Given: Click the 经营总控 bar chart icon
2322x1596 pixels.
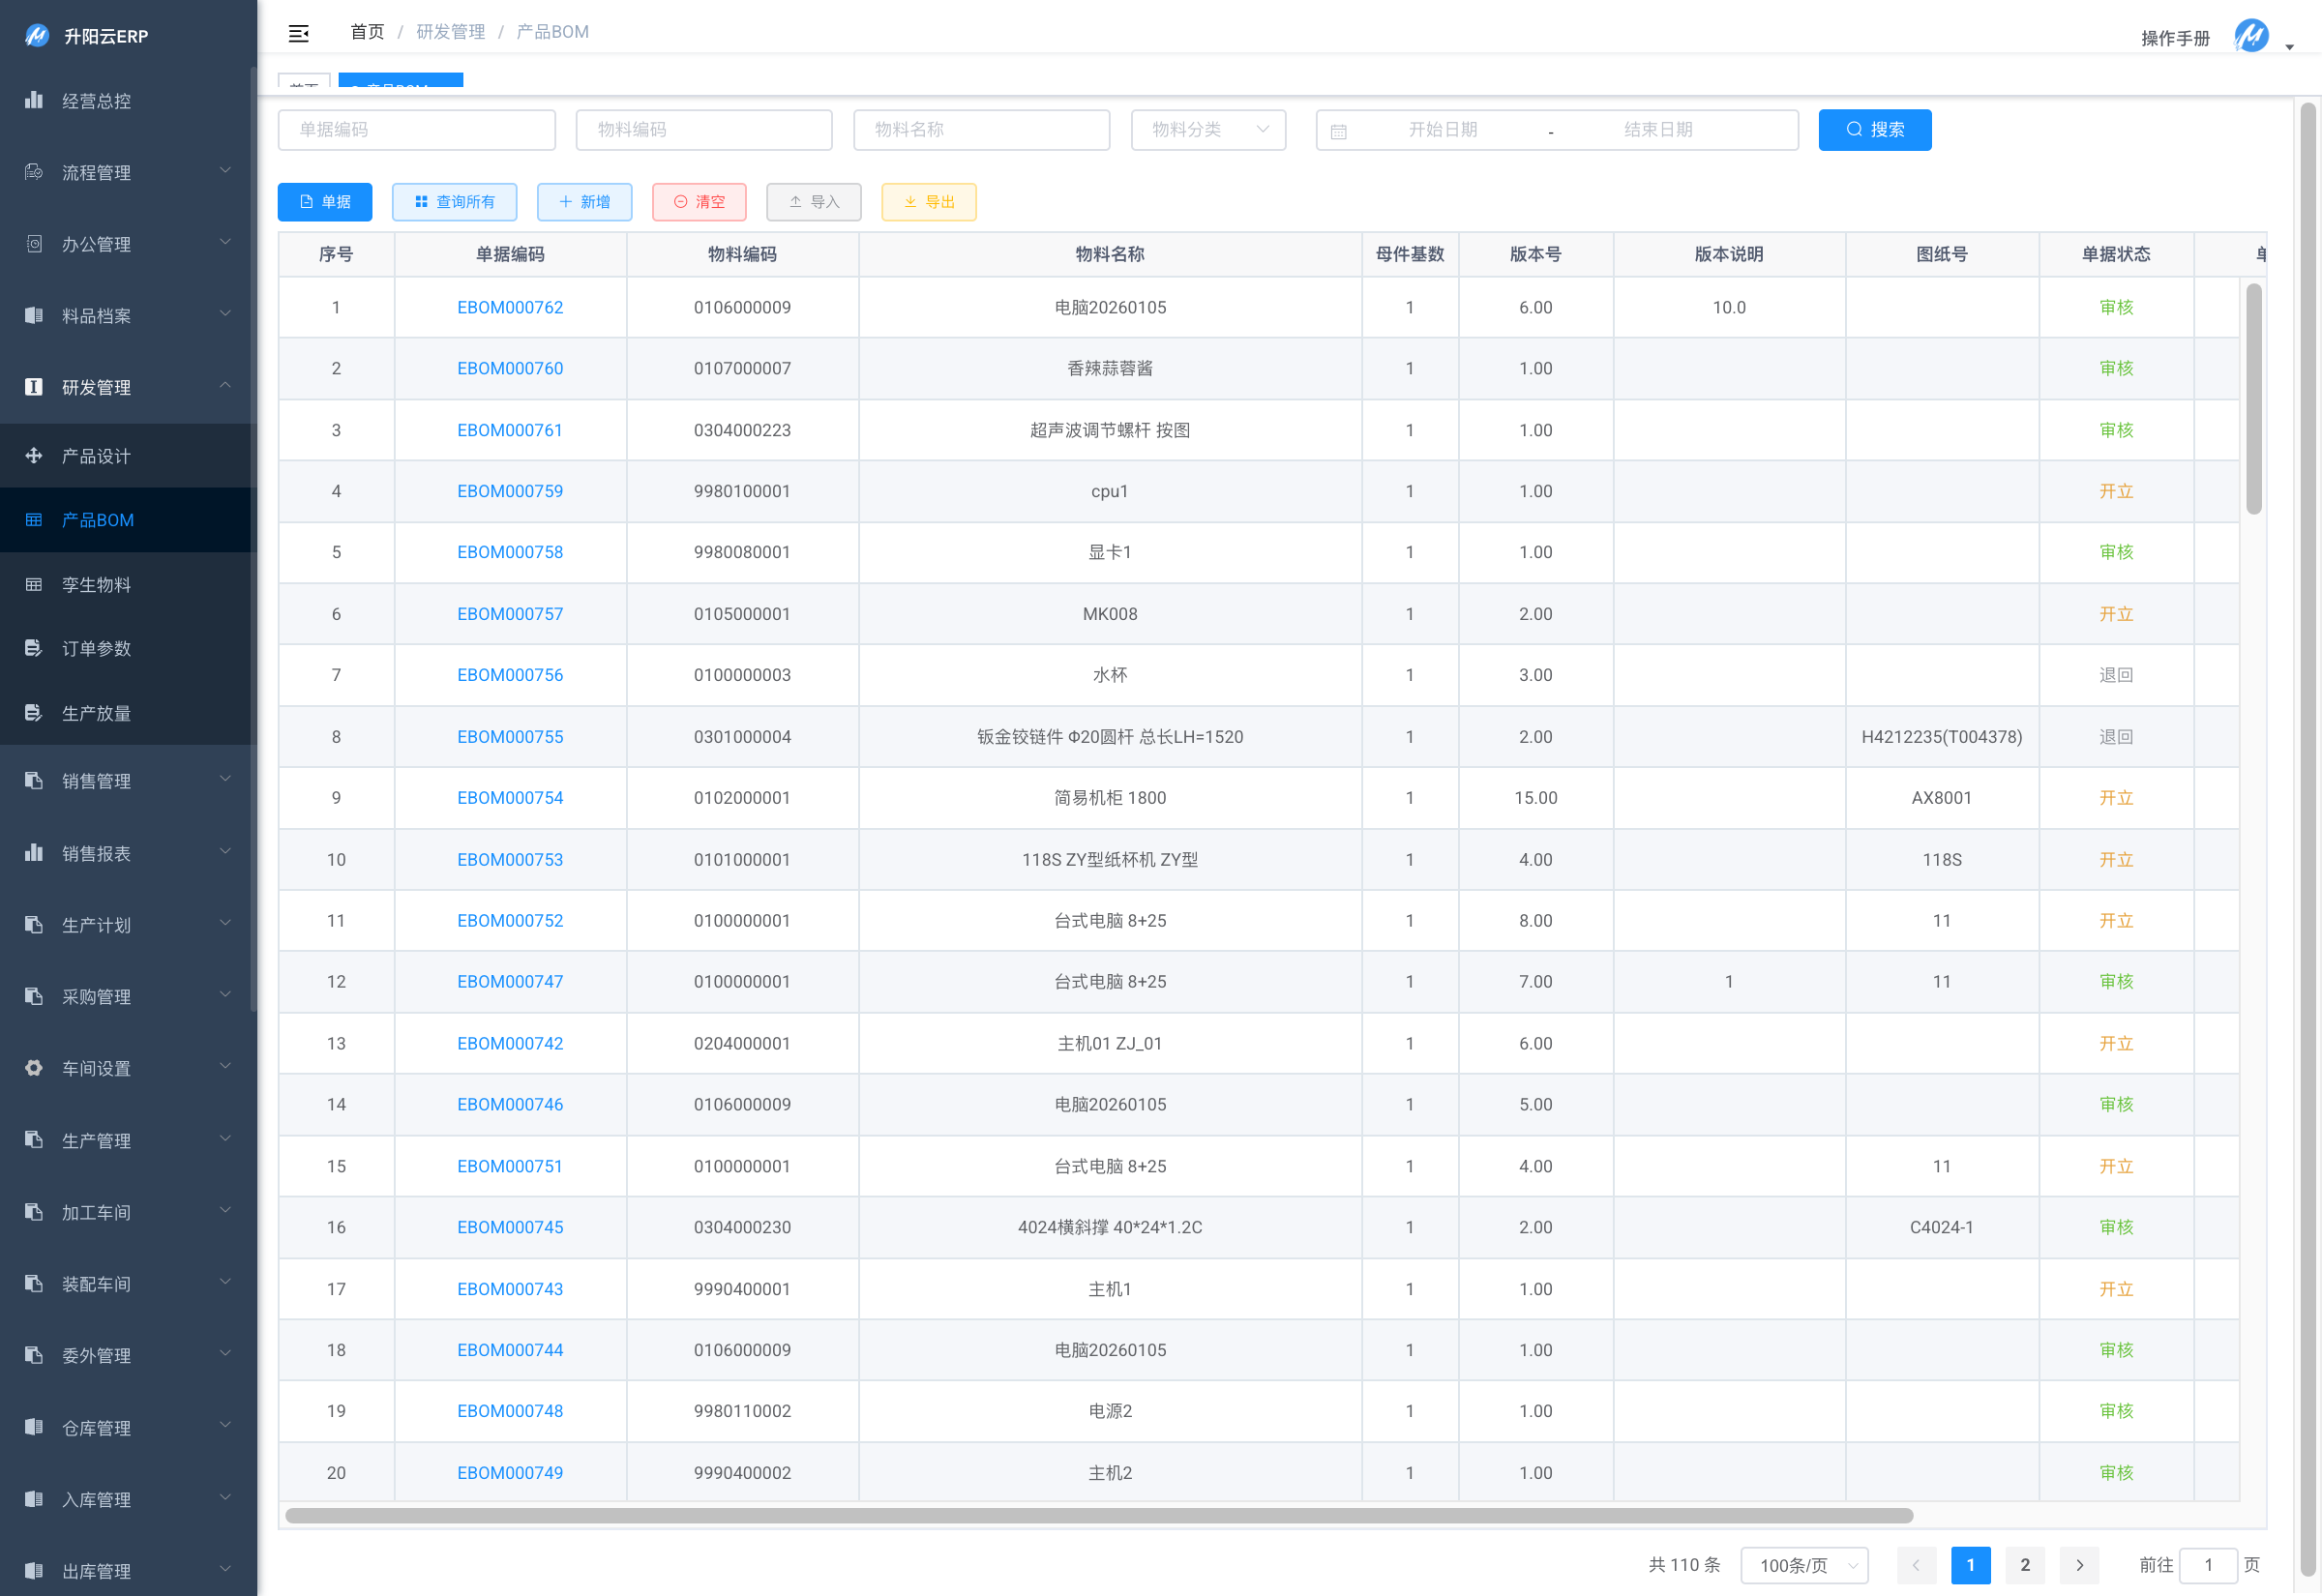Looking at the screenshot, I should pos(34,100).
